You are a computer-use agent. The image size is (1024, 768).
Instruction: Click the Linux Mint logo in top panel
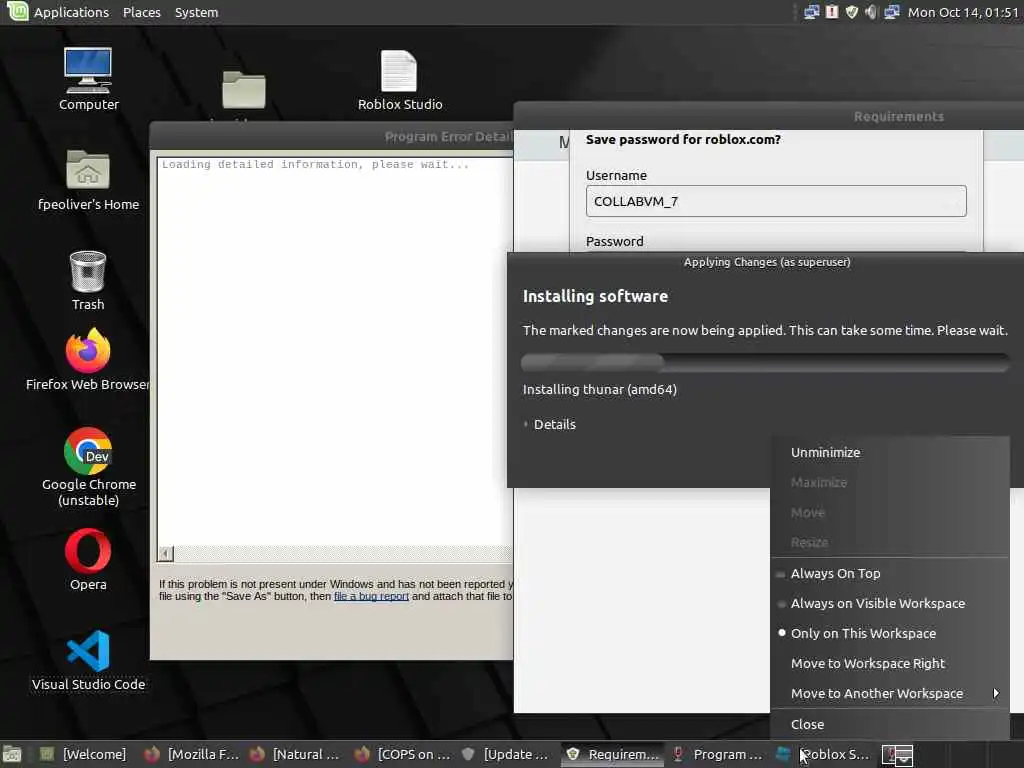click(17, 11)
